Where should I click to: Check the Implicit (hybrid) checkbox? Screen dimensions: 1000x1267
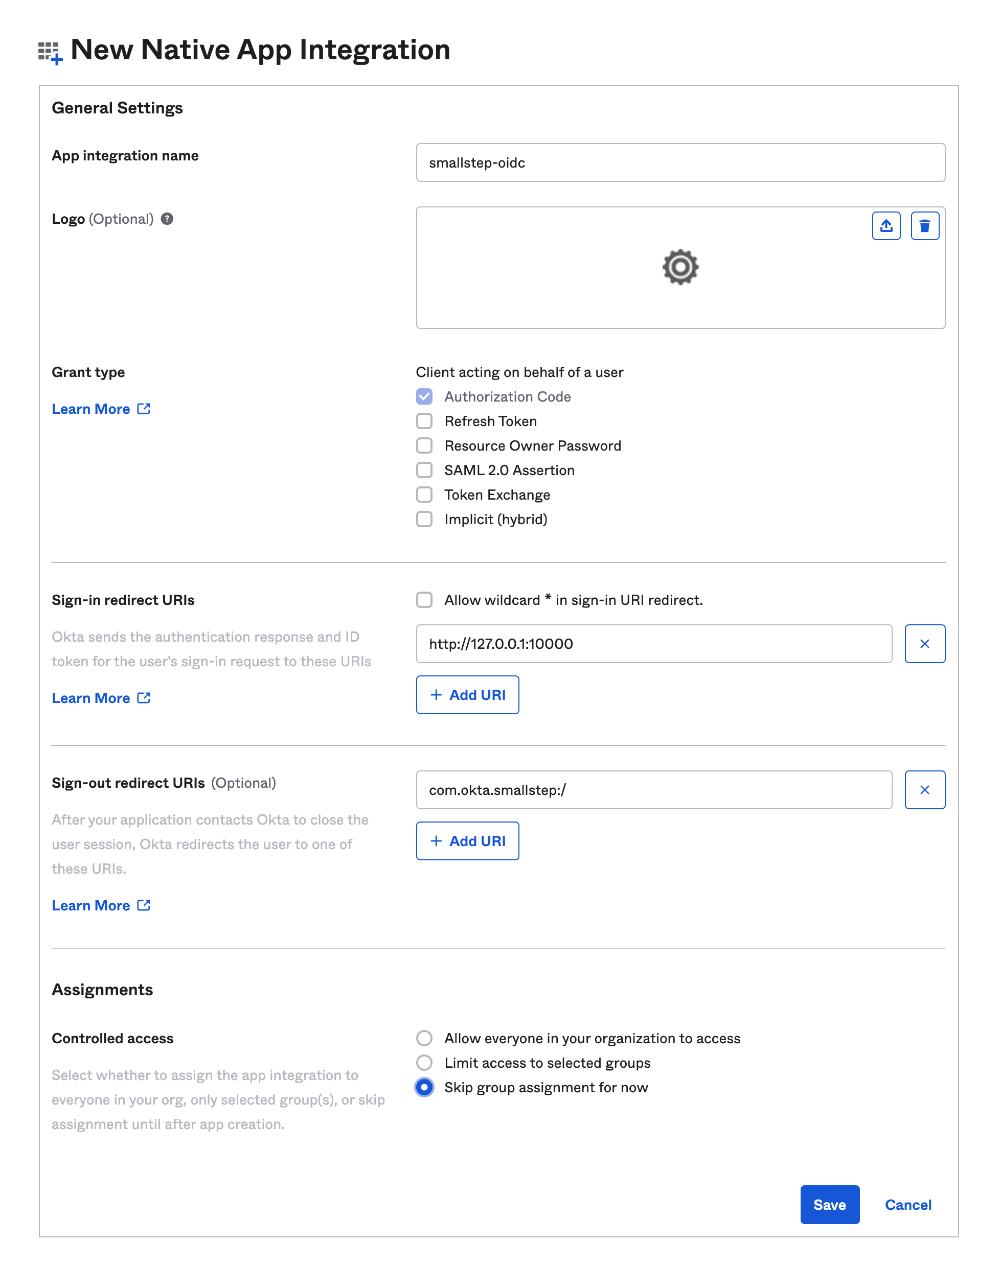pyautogui.click(x=425, y=519)
